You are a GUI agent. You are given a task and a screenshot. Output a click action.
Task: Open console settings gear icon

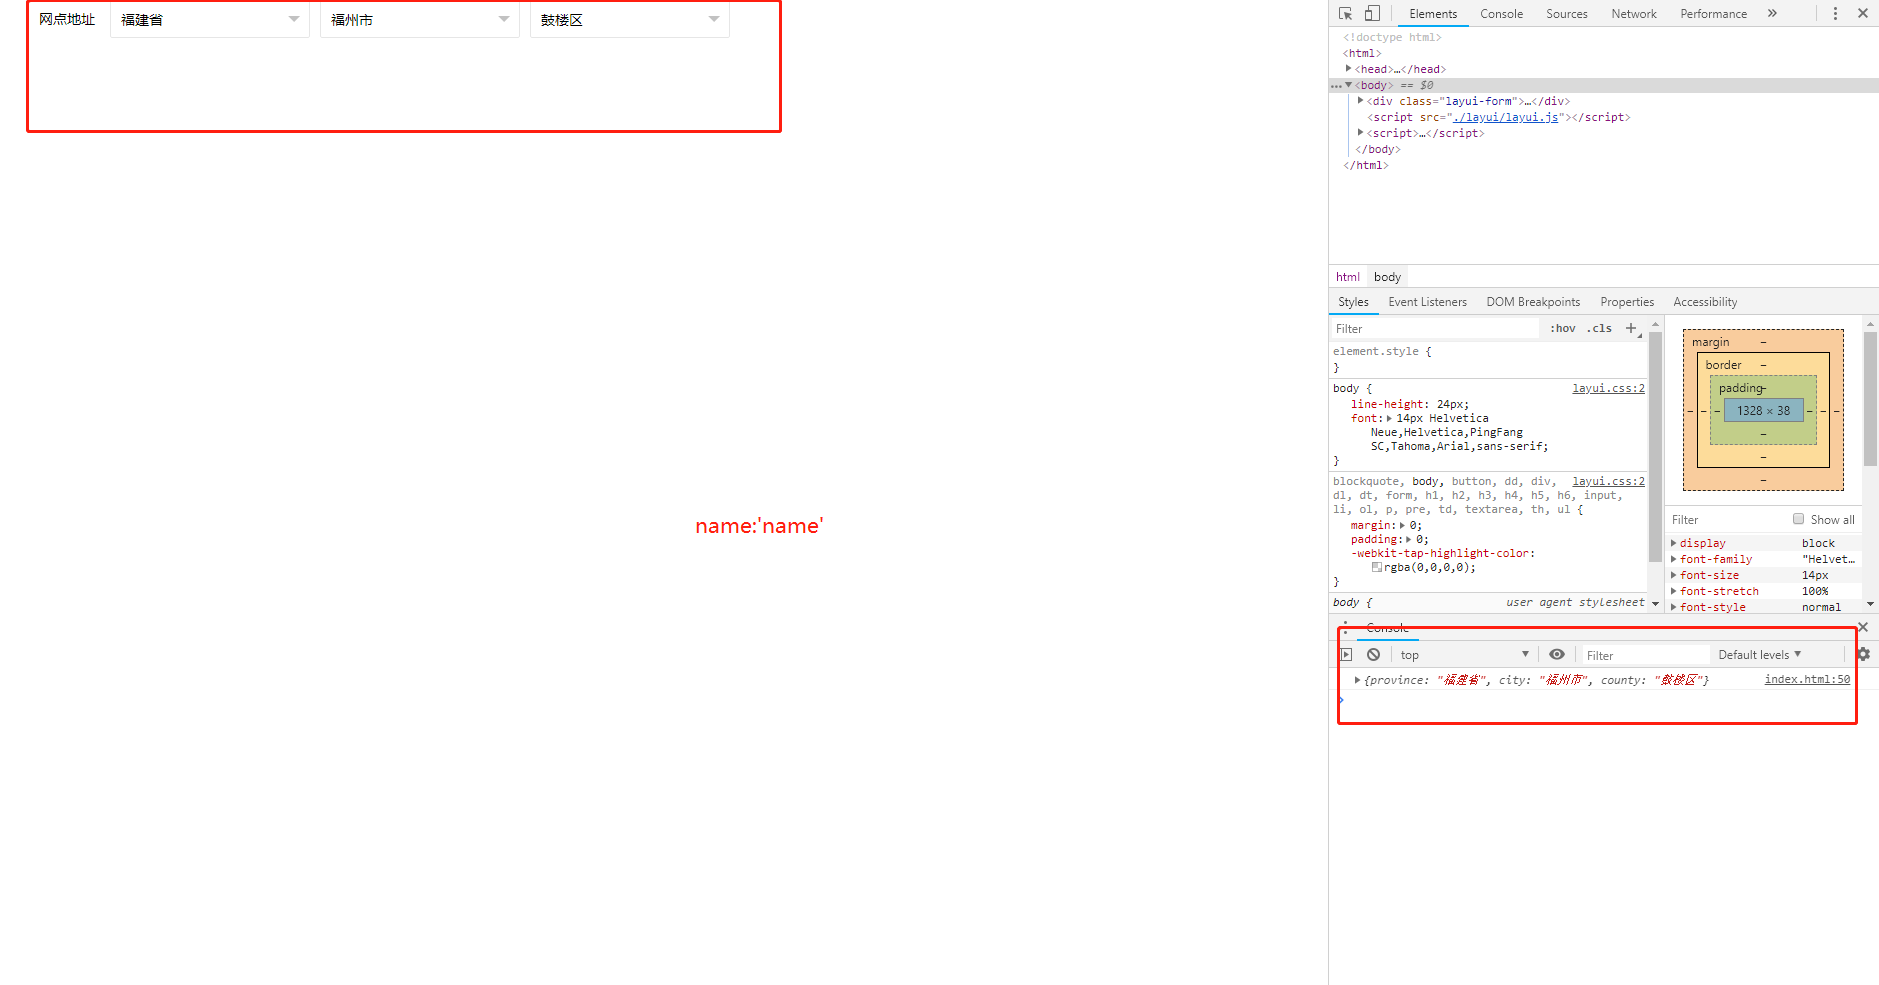[x=1863, y=654]
